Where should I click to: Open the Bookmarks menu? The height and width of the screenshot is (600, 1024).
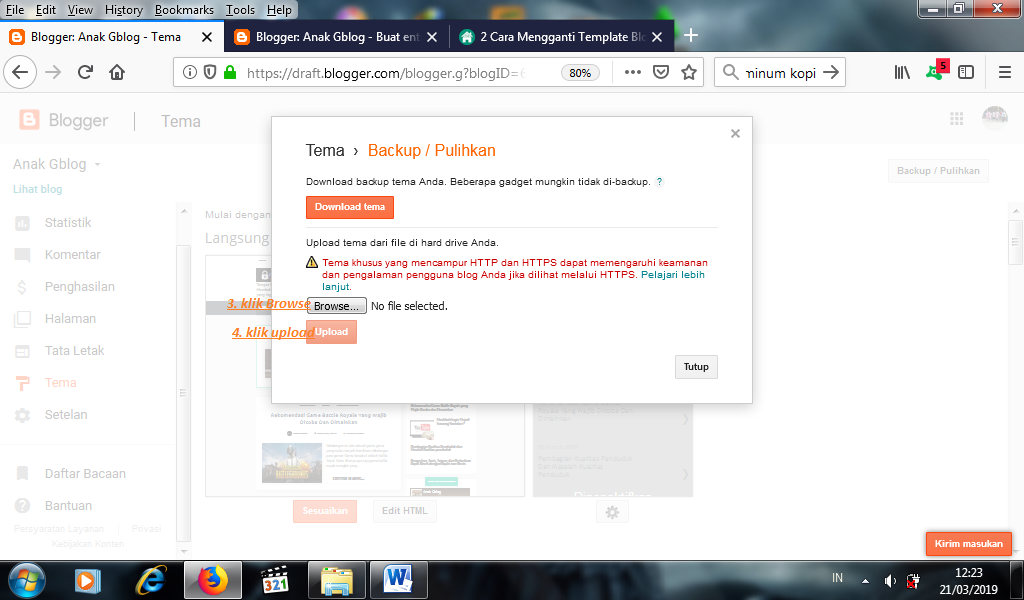pos(184,10)
